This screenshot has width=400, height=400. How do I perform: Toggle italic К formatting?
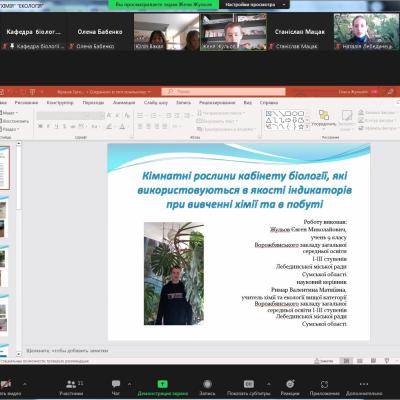[48, 126]
